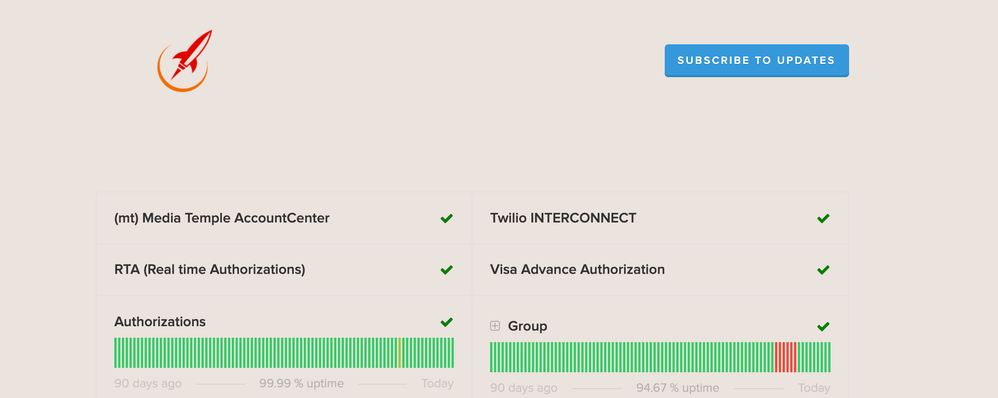Click the Group row status checkmark
Image resolution: width=998 pixels, height=398 pixels.
824,327
